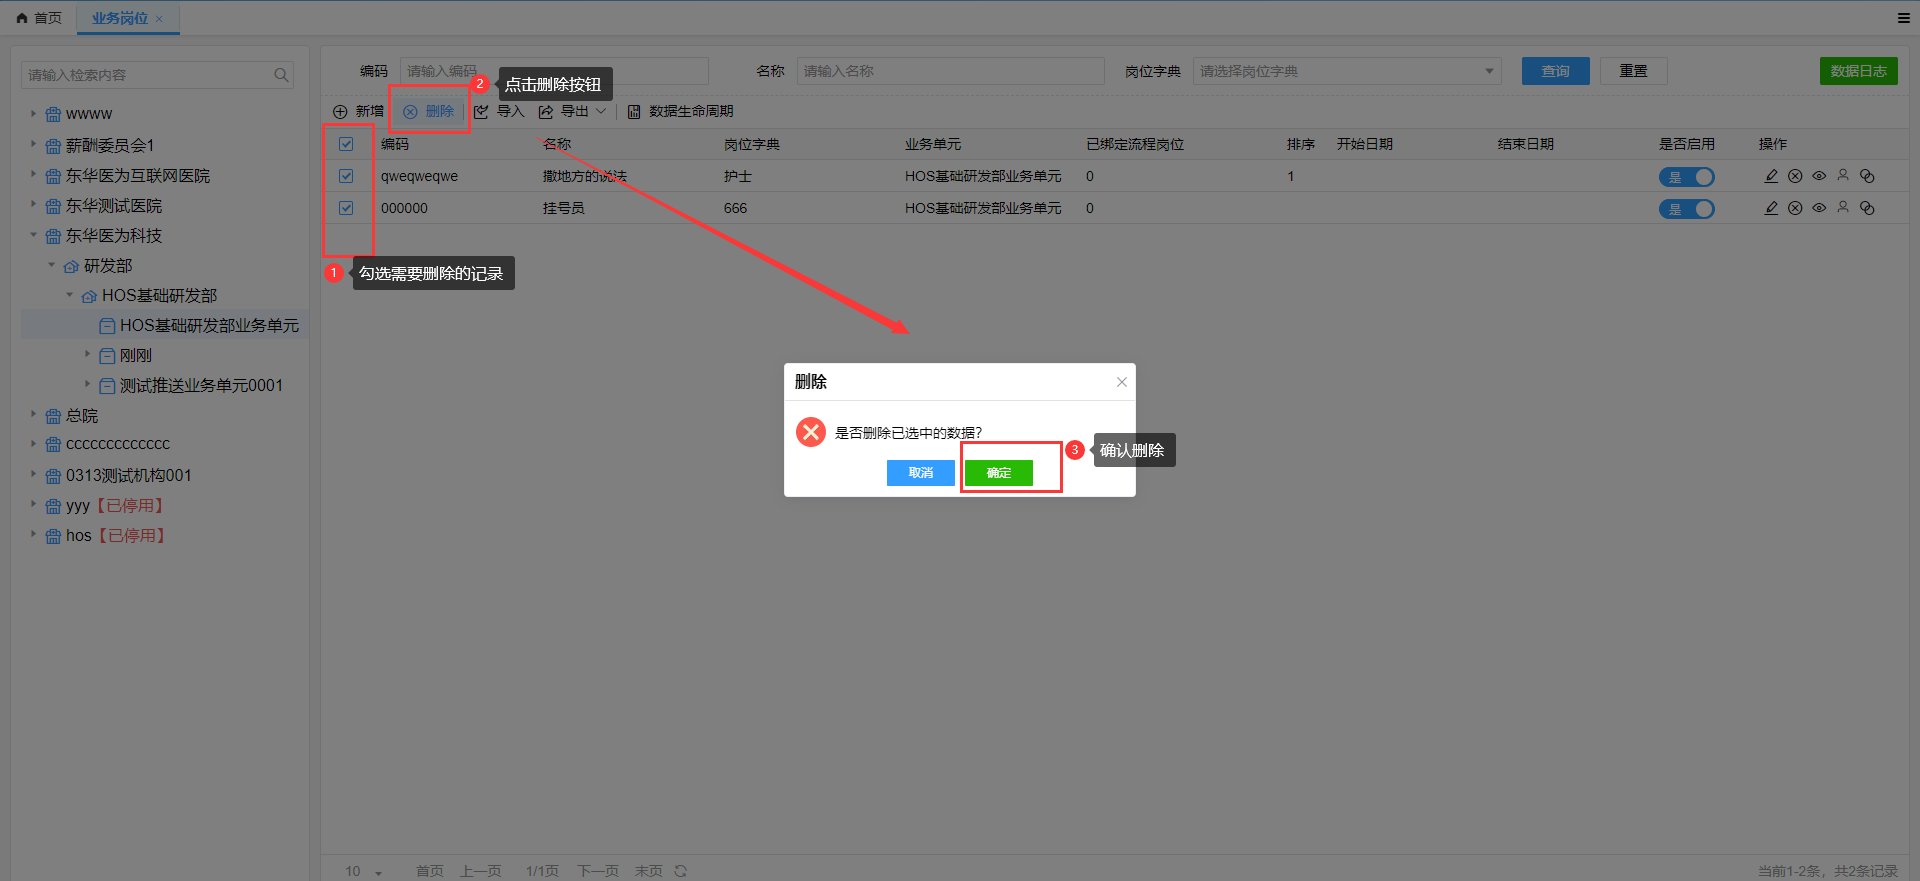The image size is (1920, 881).
Task: Close the 删除 dialog with X icon
Action: click(1122, 382)
